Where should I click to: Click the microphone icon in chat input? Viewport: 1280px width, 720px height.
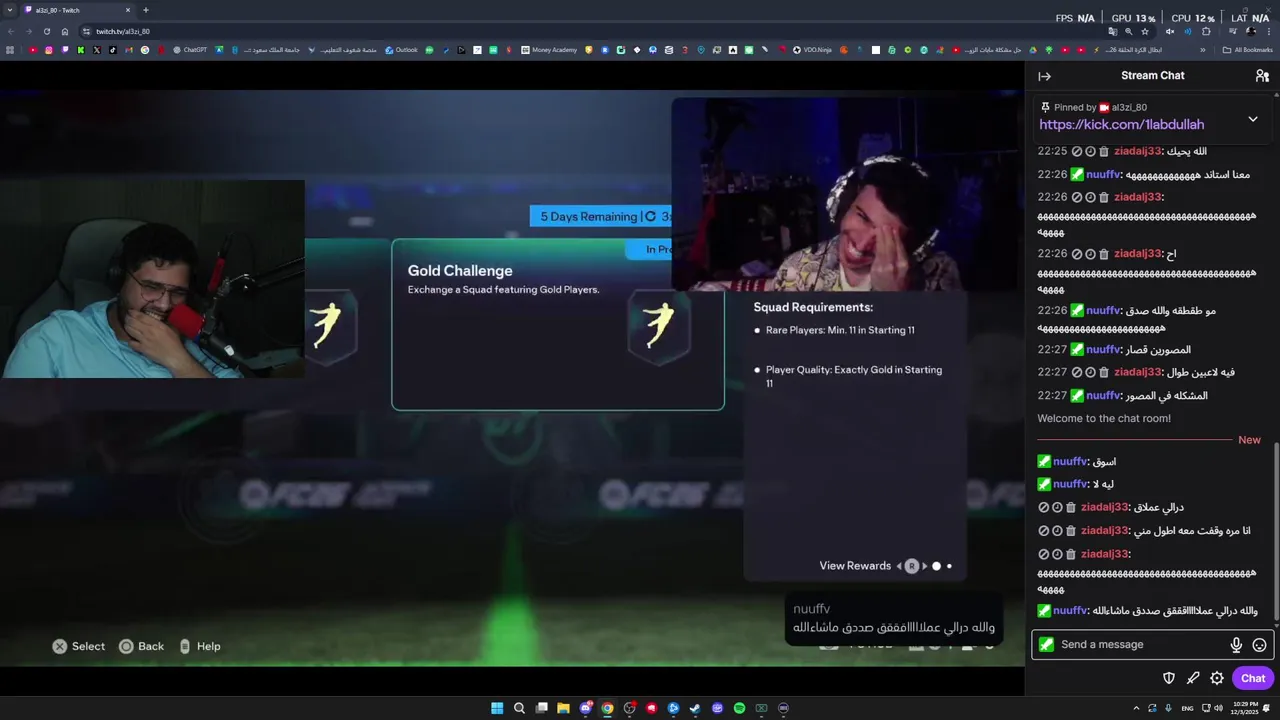[1236, 645]
